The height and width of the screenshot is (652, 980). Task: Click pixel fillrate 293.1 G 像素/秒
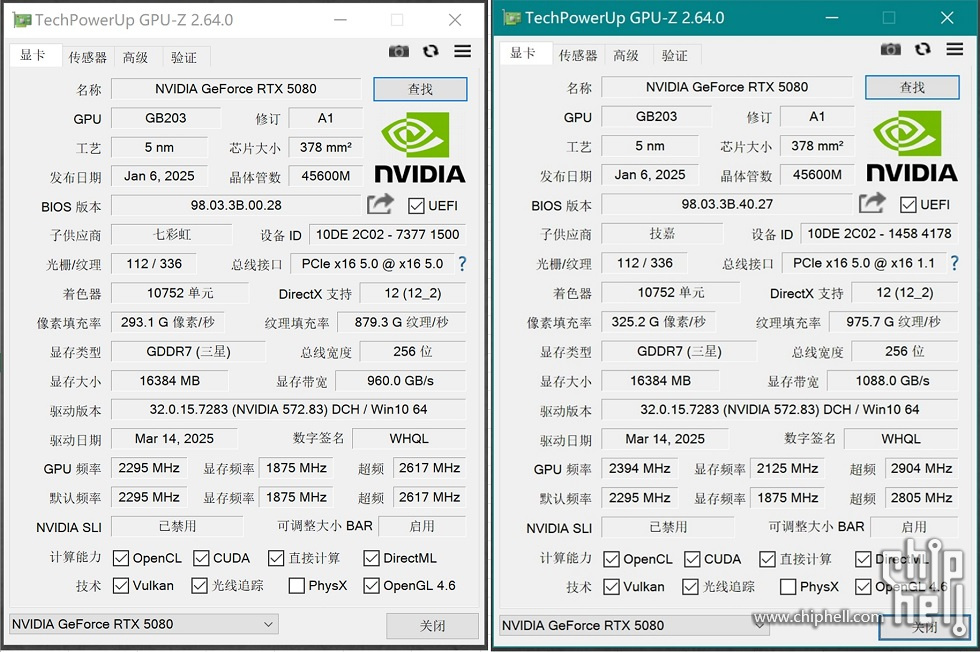point(168,322)
